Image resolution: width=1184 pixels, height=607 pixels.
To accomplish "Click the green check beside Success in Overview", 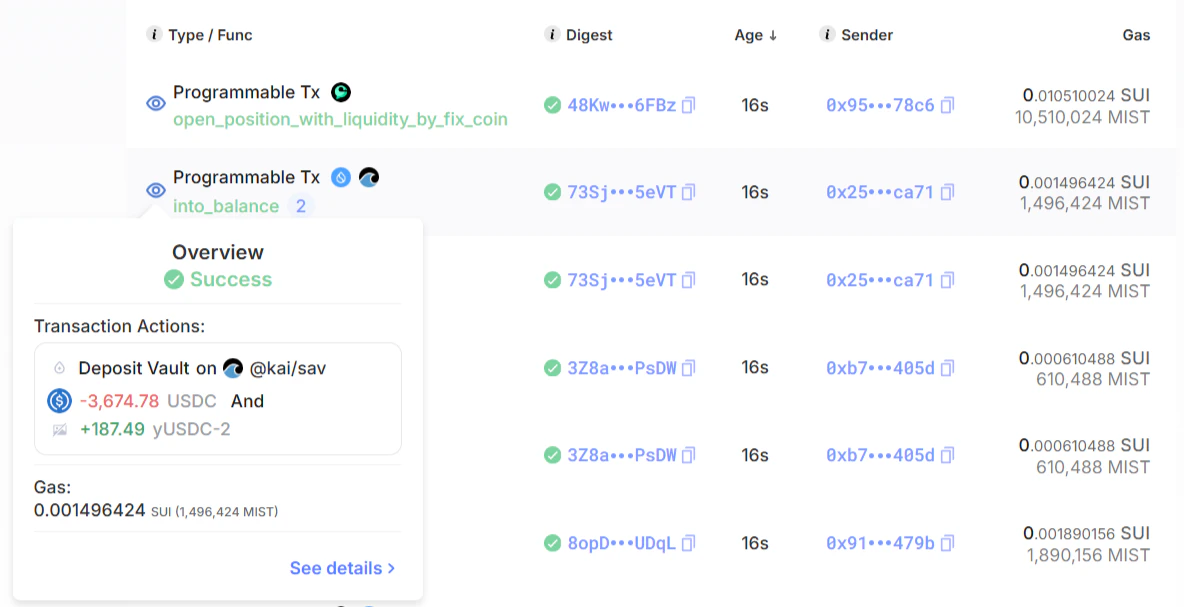I will click(174, 279).
